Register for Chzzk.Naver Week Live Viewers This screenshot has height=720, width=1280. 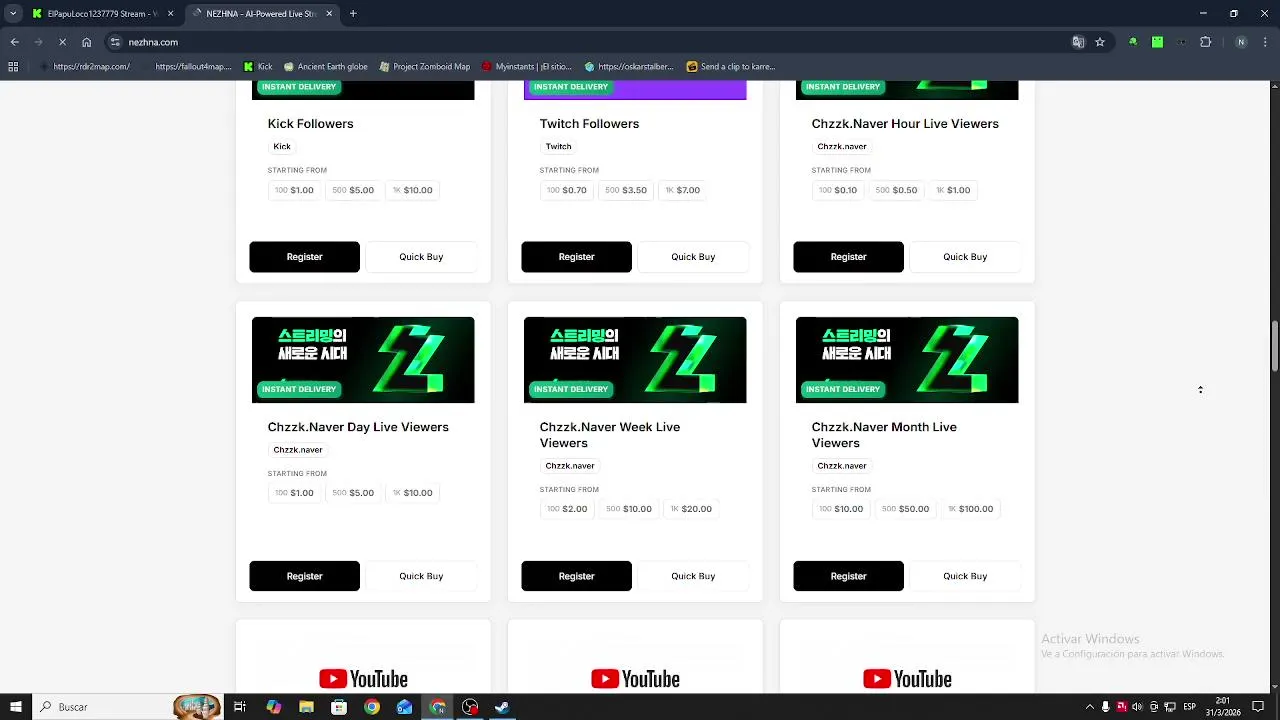(576, 576)
